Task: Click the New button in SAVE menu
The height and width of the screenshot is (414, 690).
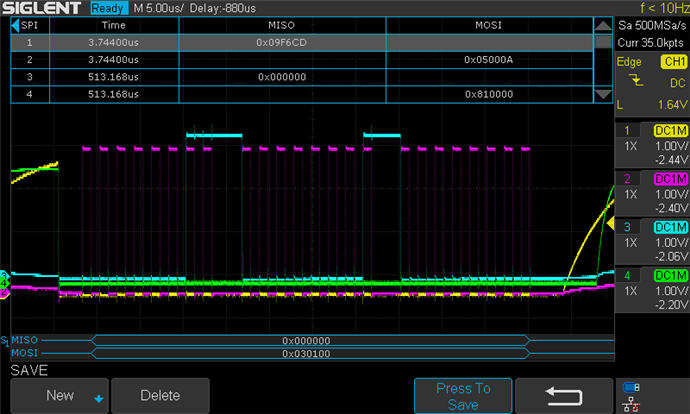Action: [x=59, y=396]
